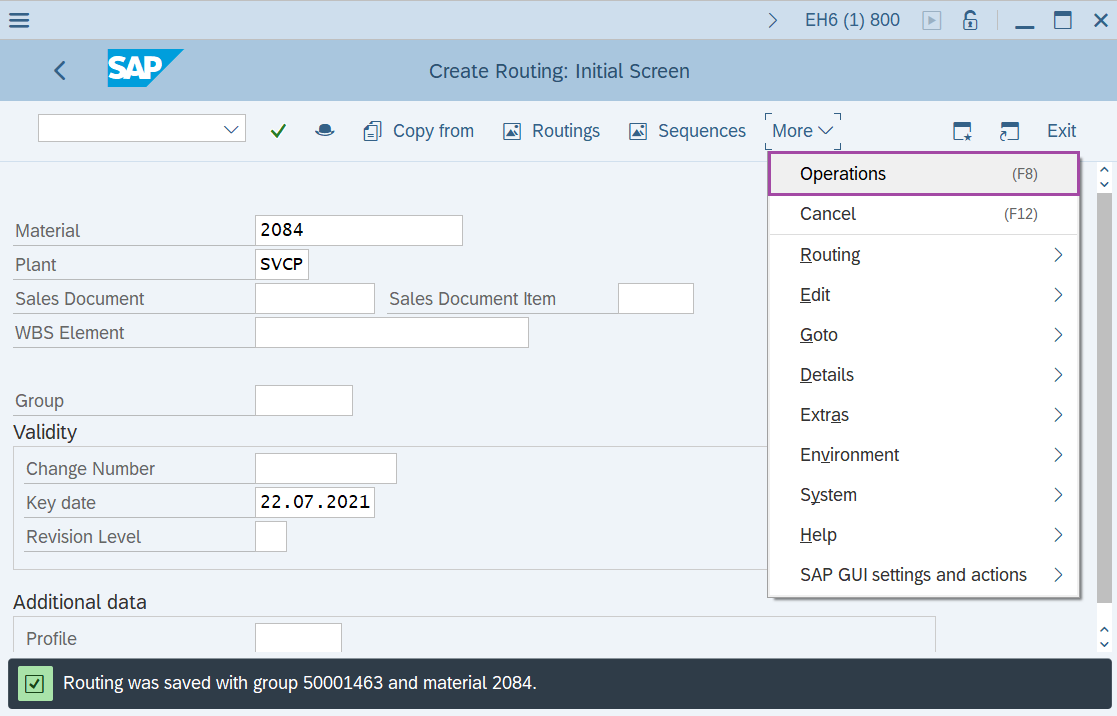The width and height of the screenshot is (1117, 716).
Task: Create a new session via the screen-star icon
Action: click(961, 130)
